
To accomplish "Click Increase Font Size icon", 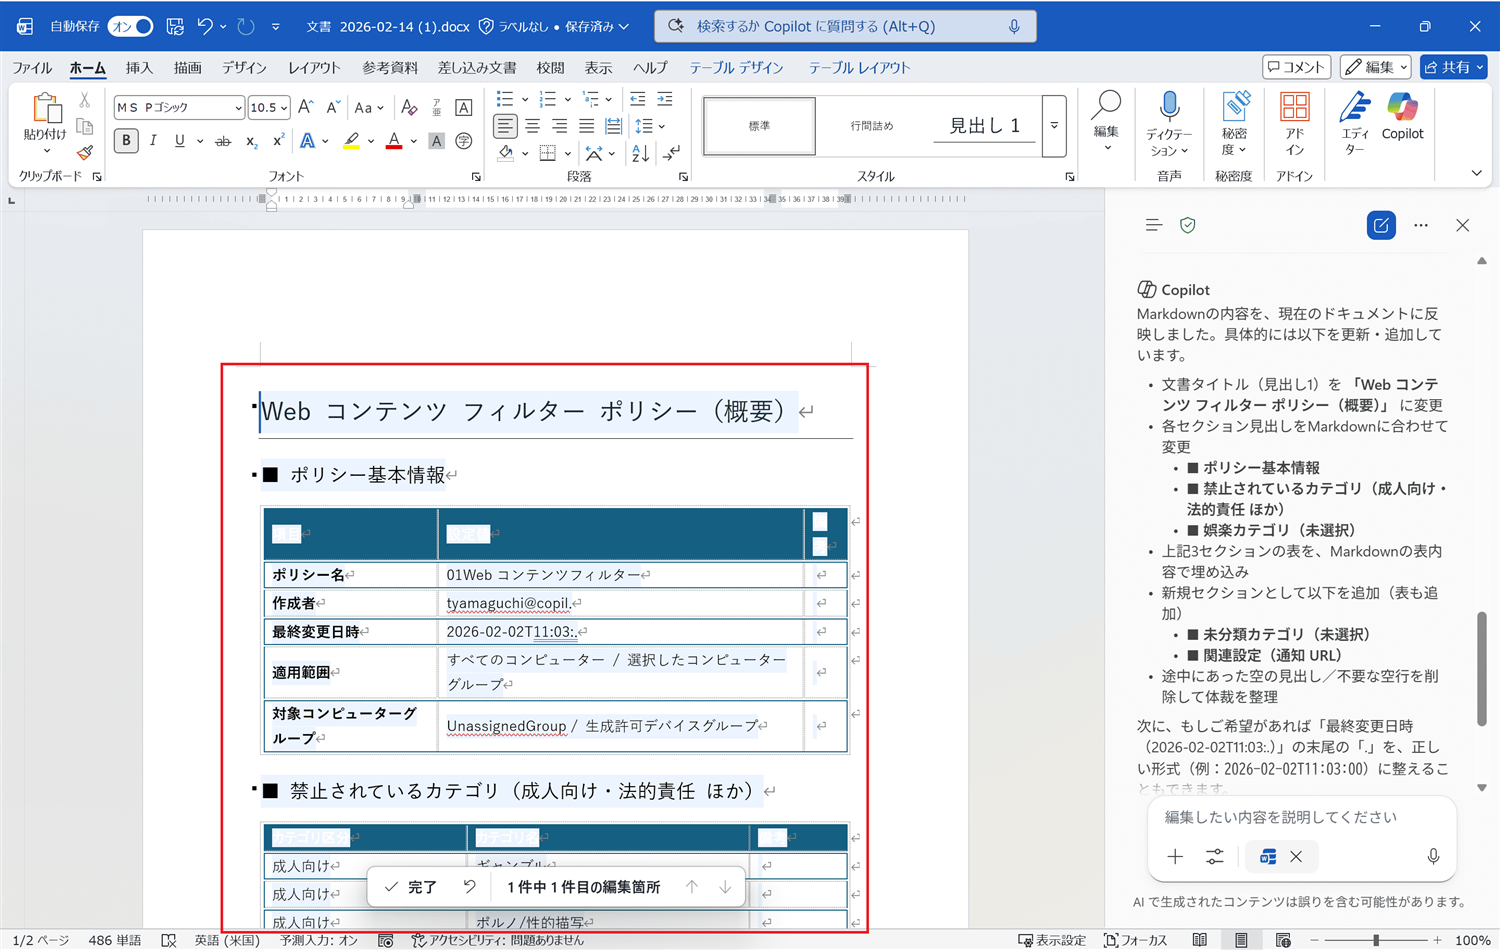I will click(306, 107).
